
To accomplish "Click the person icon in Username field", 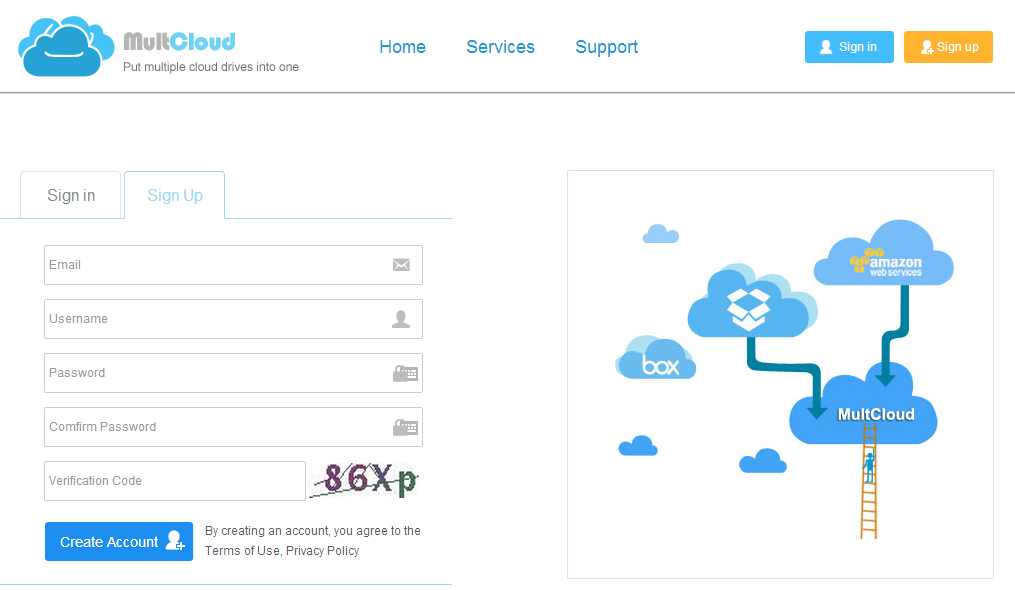I will [401, 319].
